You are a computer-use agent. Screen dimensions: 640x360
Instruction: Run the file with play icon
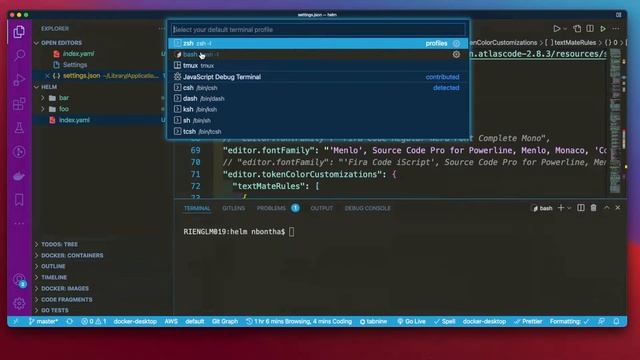(557, 29)
